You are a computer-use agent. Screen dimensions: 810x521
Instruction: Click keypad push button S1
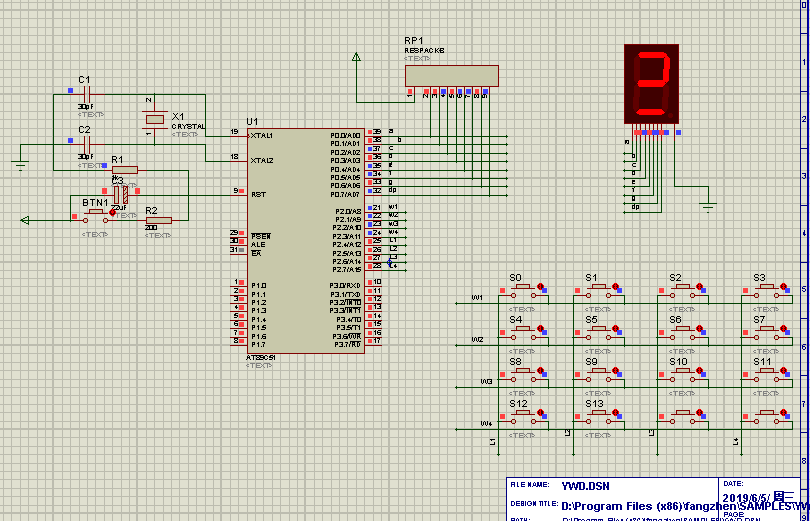click(x=599, y=291)
